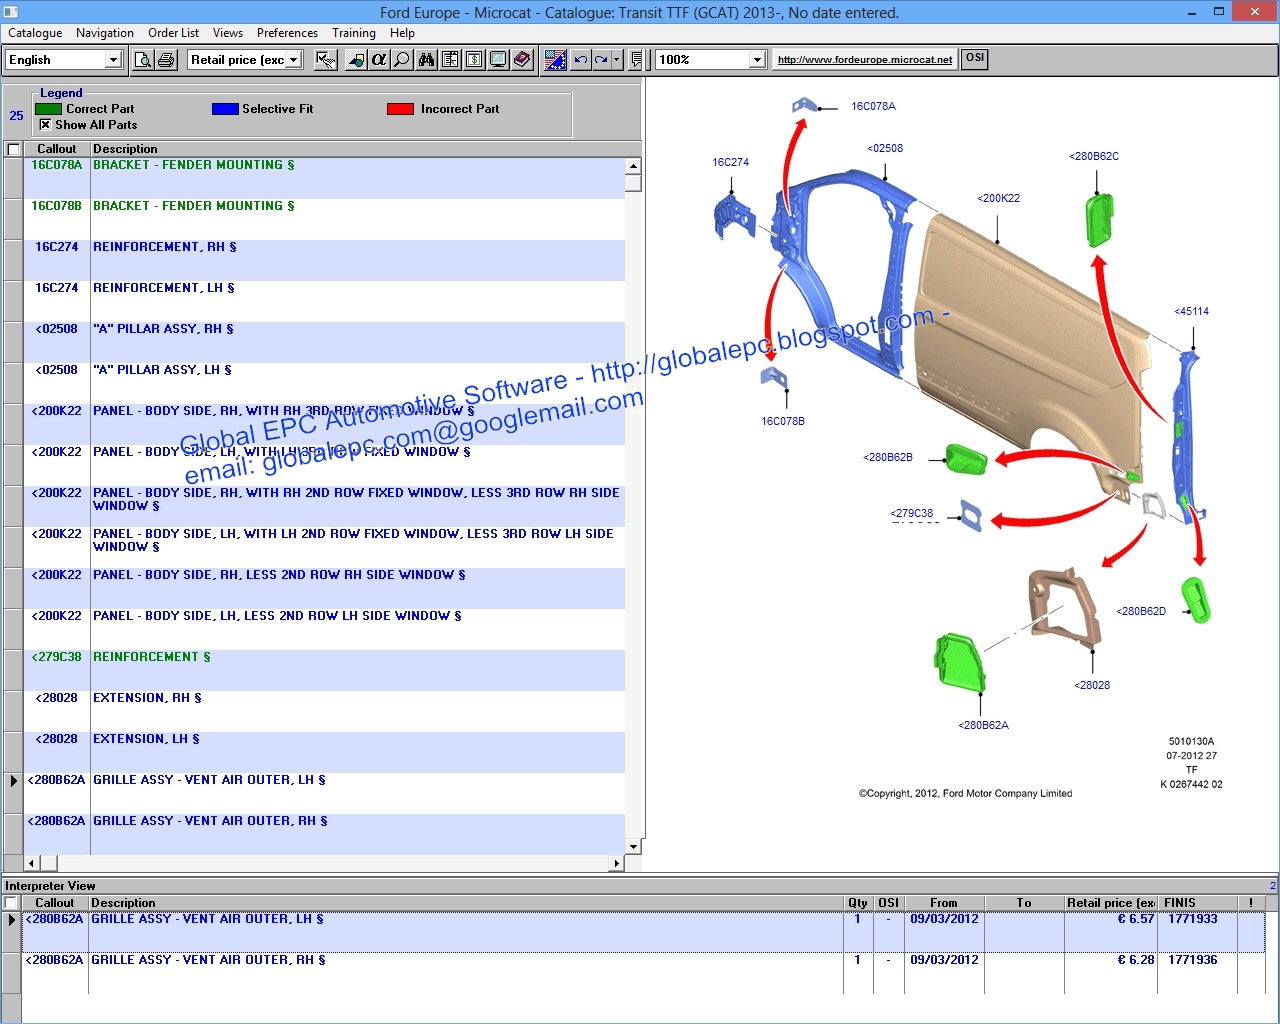Click the red Incorrect Part legend swatch
Screen dimensions: 1280x1024
coord(400,109)
